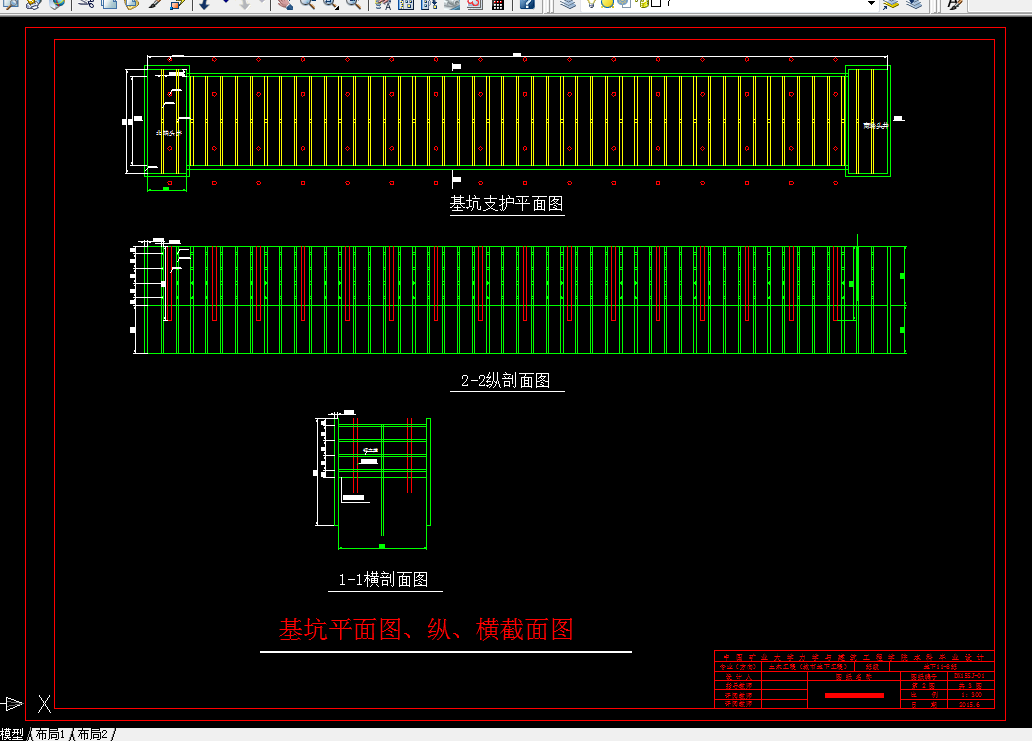Select the 1-1横剖面图 label text
Image resolution: width=1032 pixels, height=741 pixels.
pos(384,579)
